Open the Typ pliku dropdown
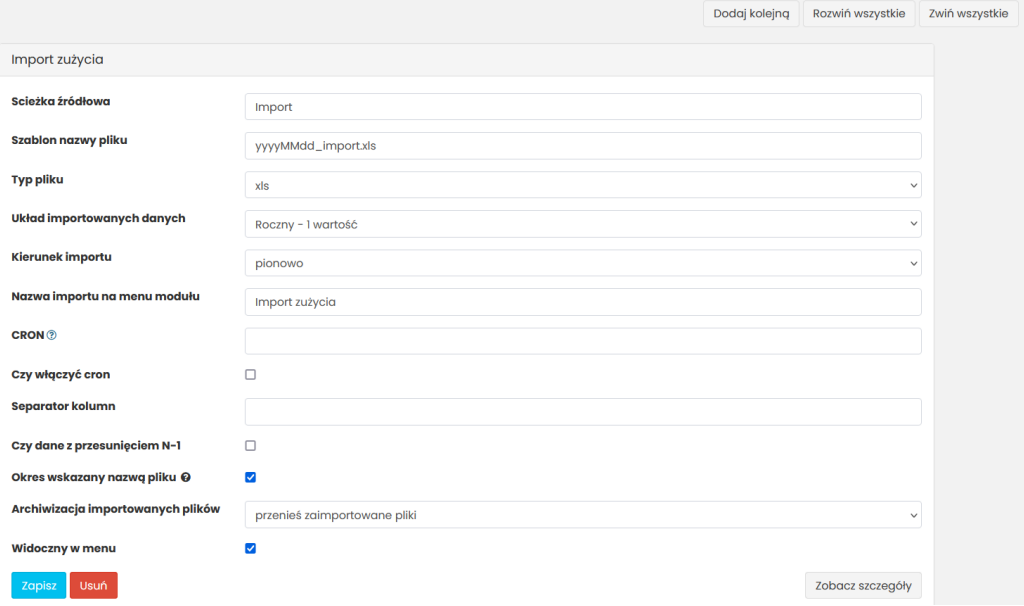Viewport: 1024px width, 606px height. click(x=582, y=185)
